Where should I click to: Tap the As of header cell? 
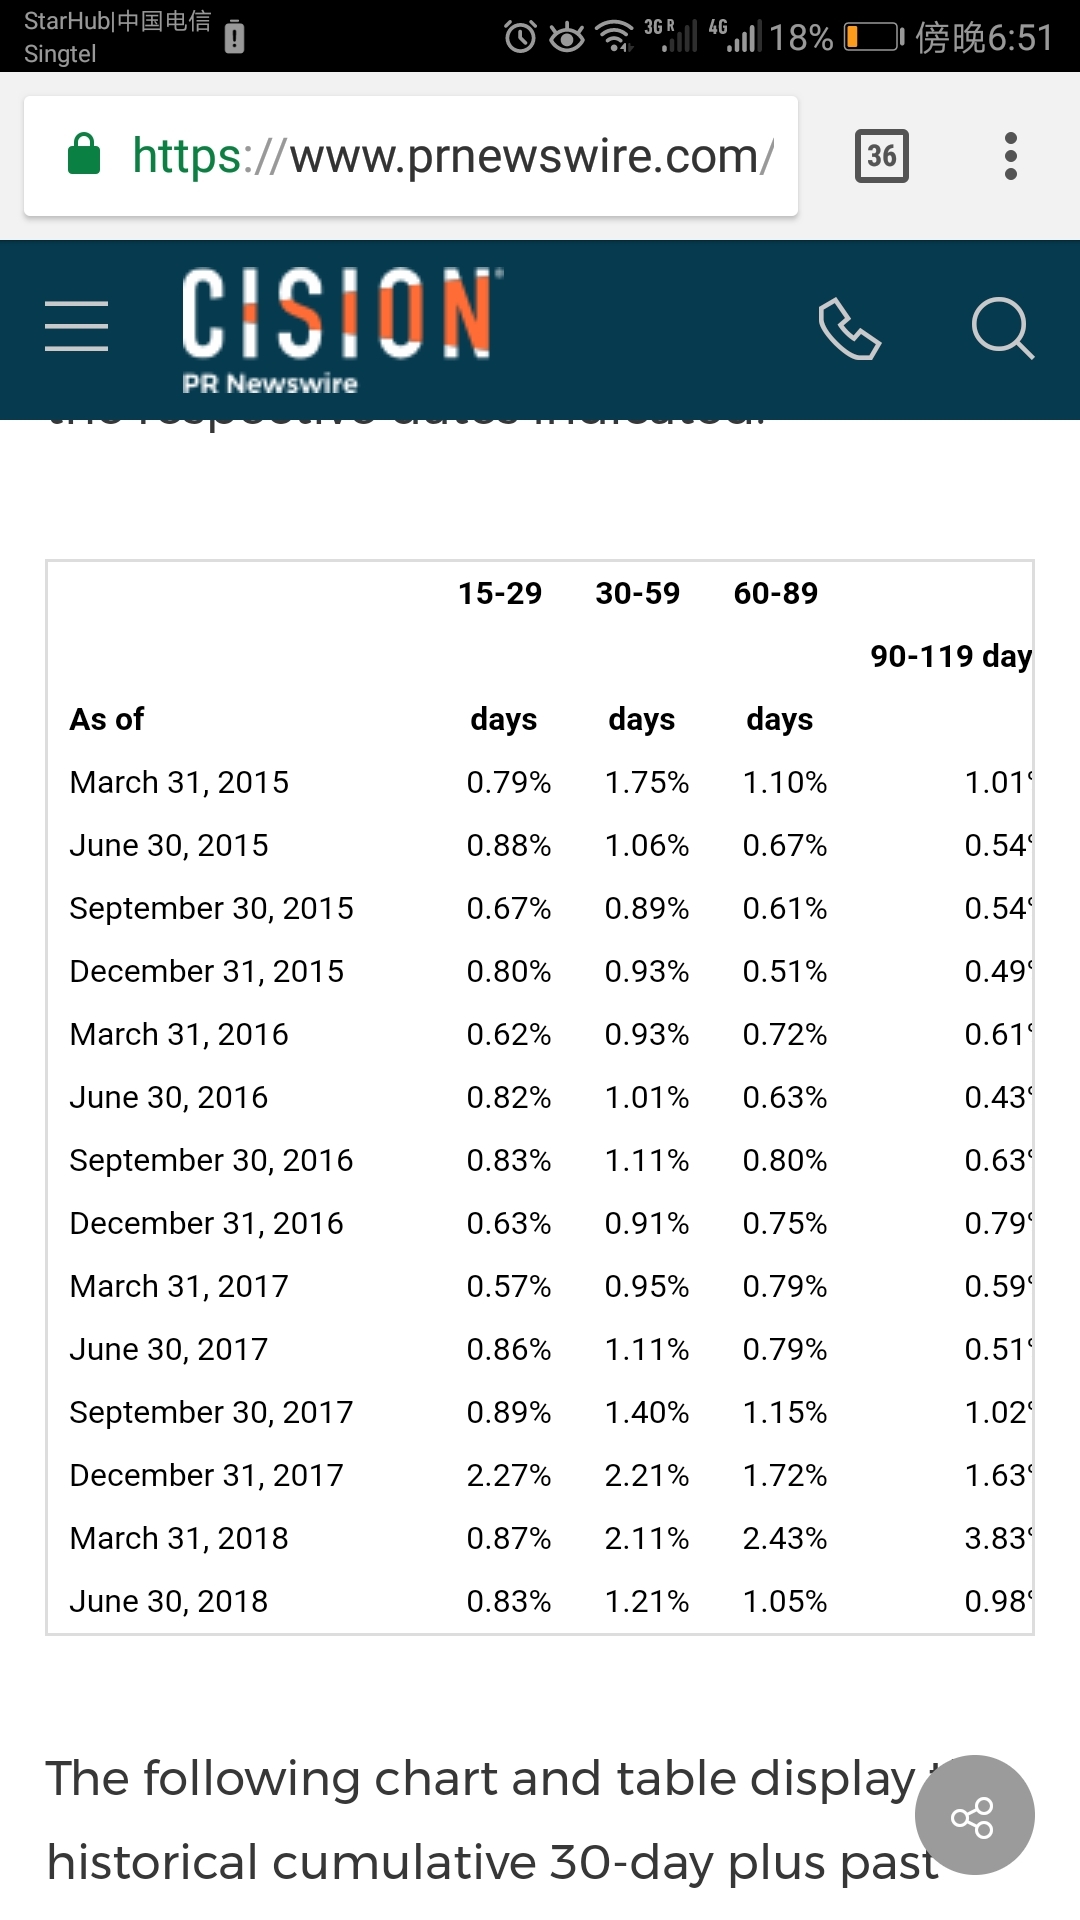pos(107,719)
